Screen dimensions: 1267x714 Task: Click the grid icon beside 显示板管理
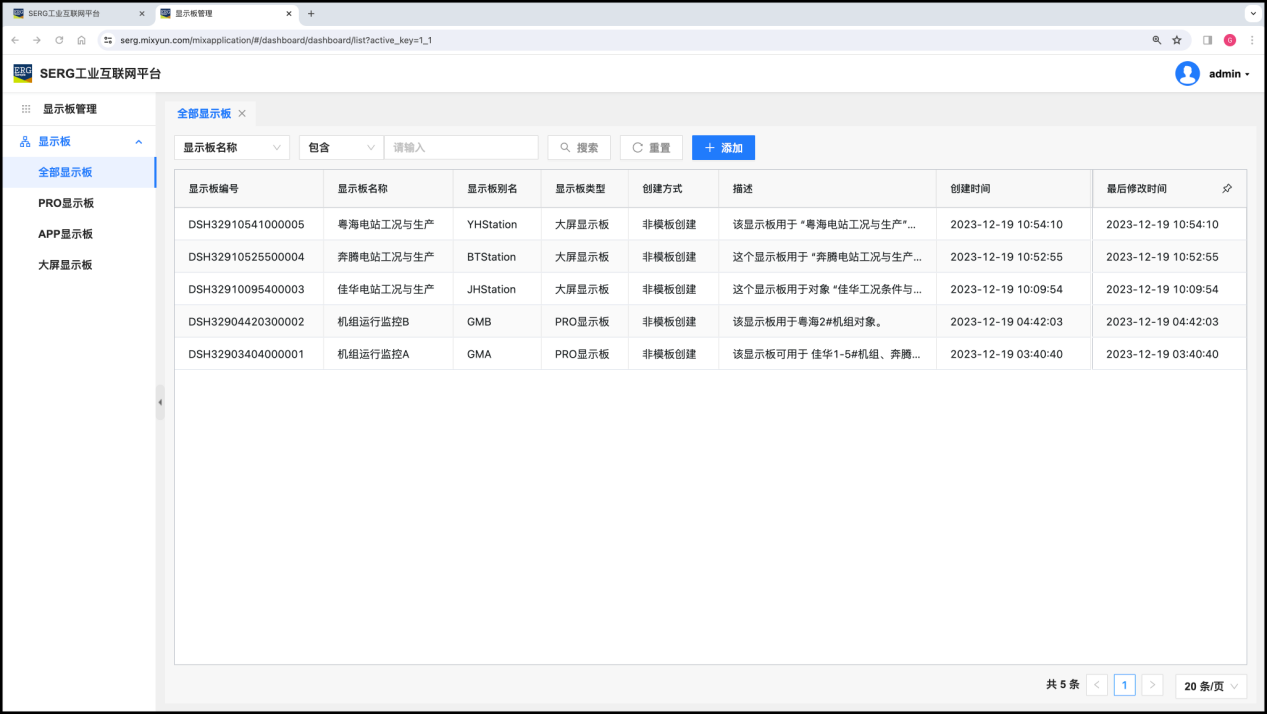click(26, 109)
